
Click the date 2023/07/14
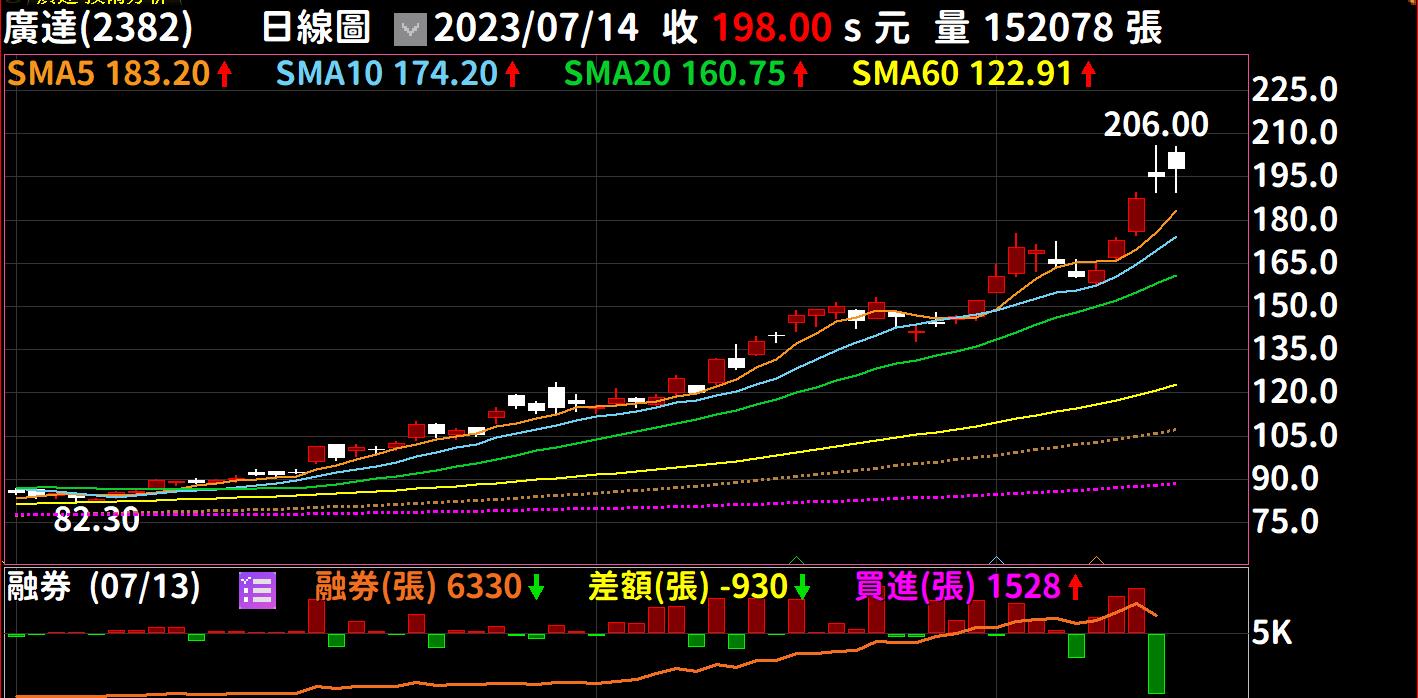tap(536, 28)
